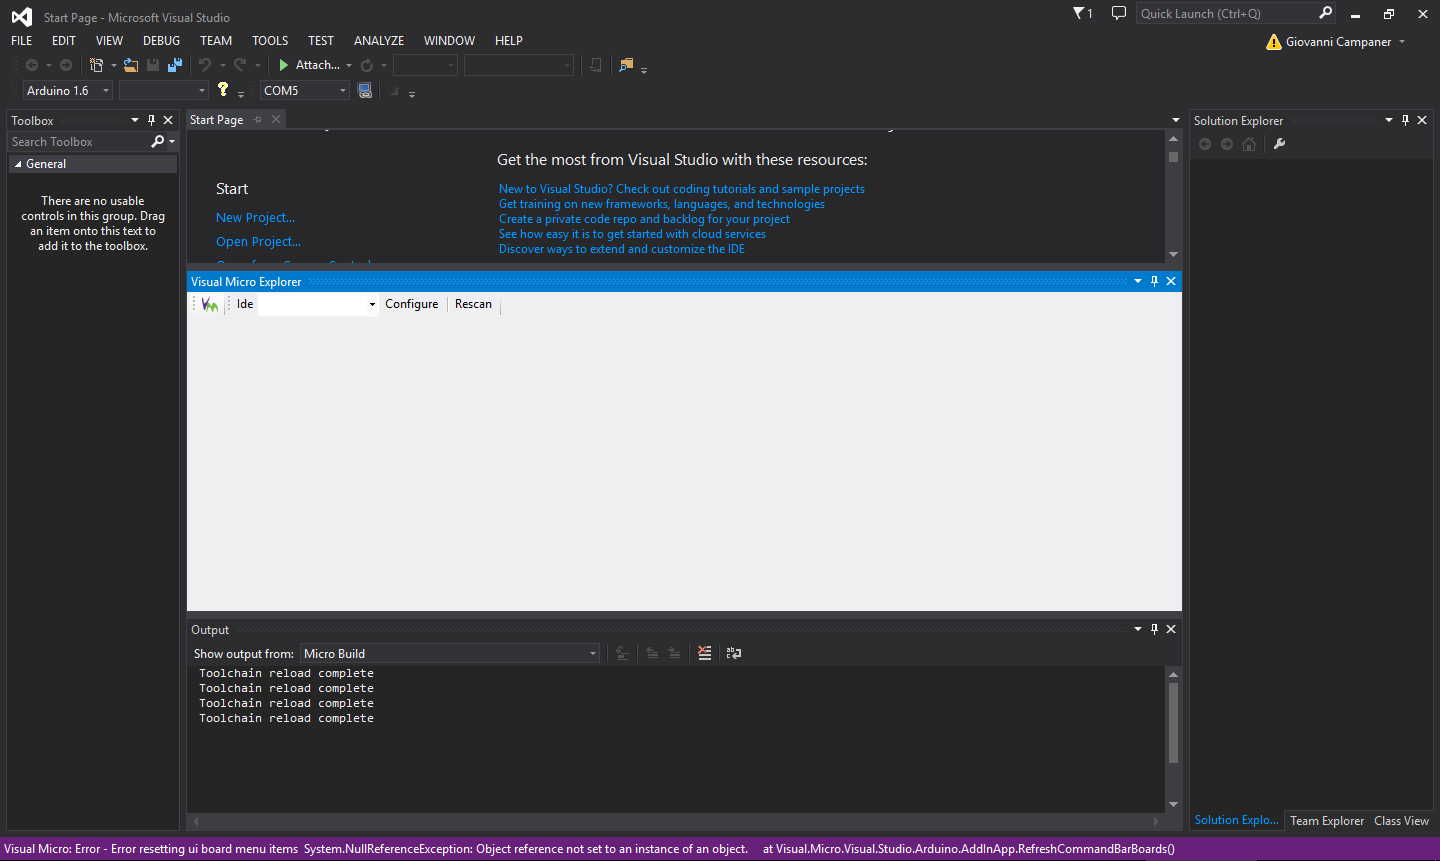Open Solution Explorer window position dropdown
Image resolution: width=1440 pixels, height=861 pixels.
coord(1389,120)
